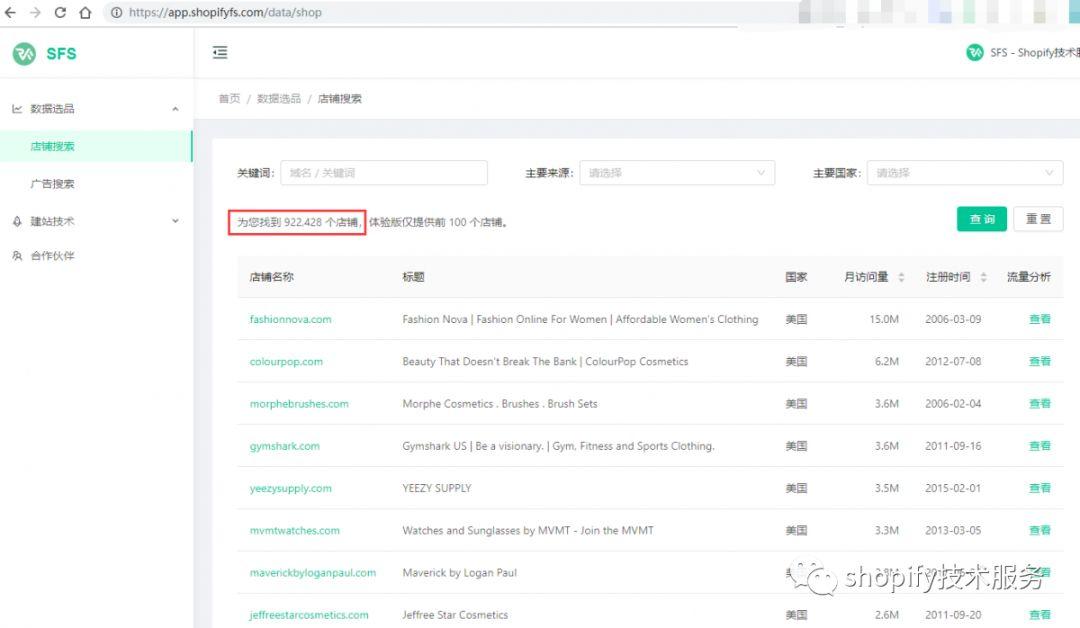Click the green 查询 button

(x=982, y=219)
